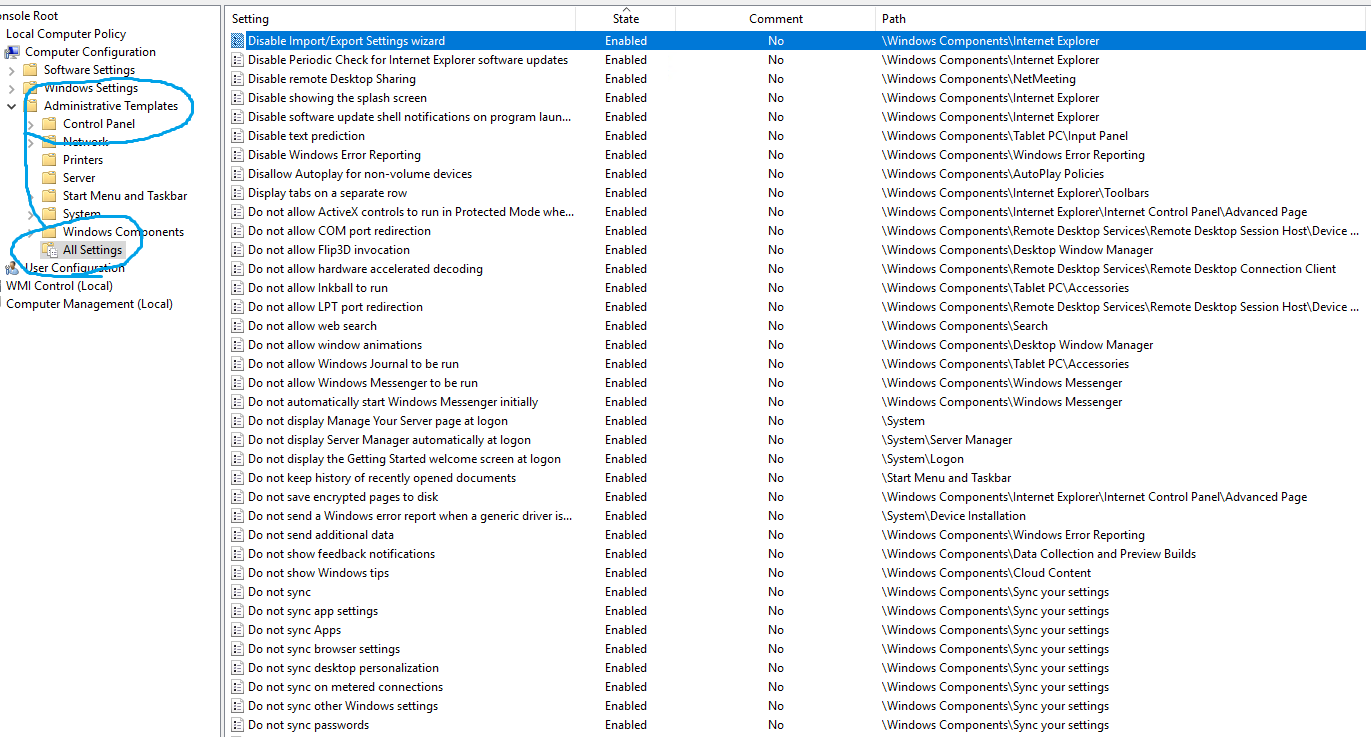Click the '\System\Server Manager' path cell
Image resolution: width=1371 pixels, height=737 pixels.
947,440
